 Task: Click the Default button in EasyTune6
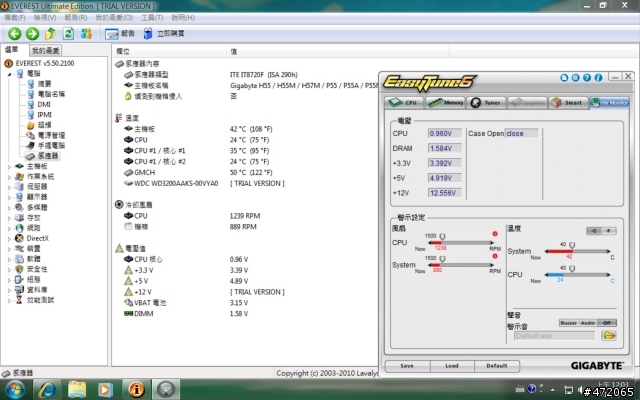click(497, 366)
